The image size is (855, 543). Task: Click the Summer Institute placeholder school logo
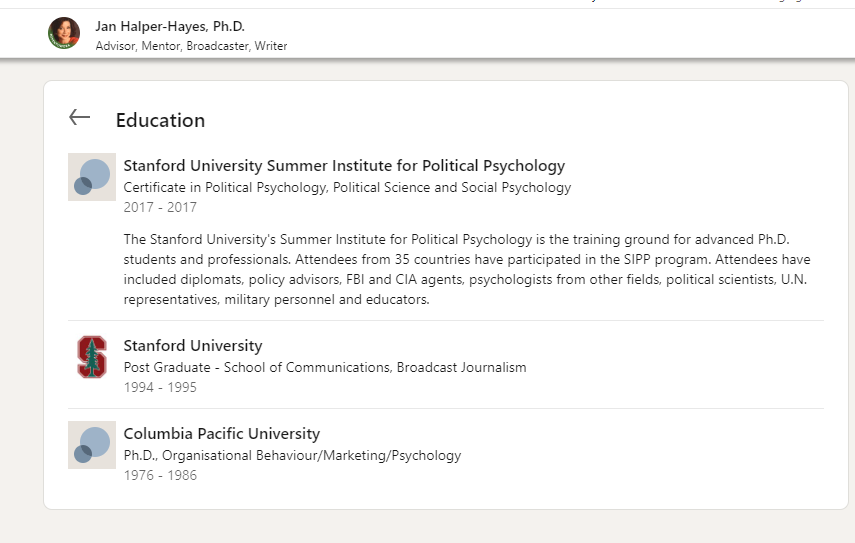92,177
